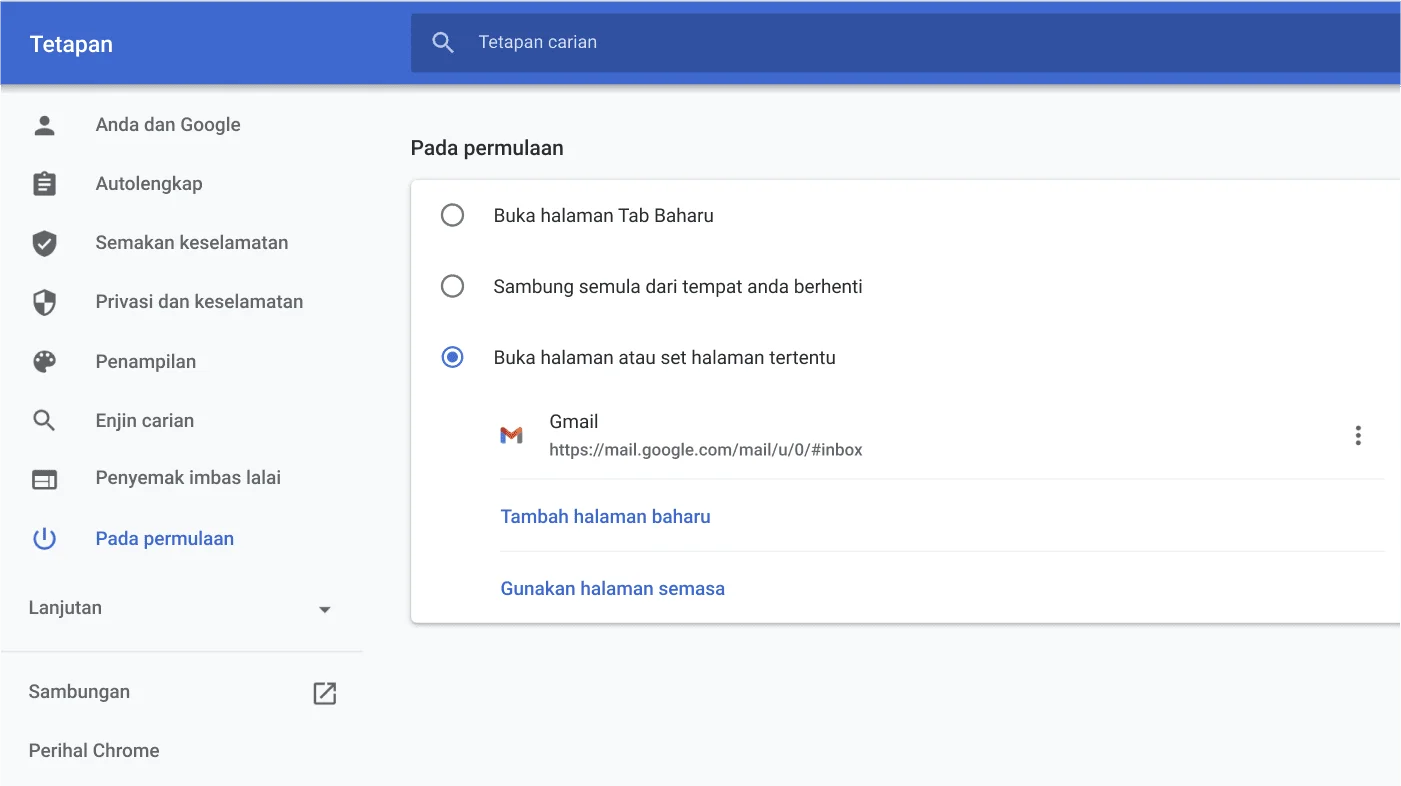The height and width of the screenshot is (786, 1401).
Task: Collapse the Lanjutan chevron arrow
Action: pos(324,608)
